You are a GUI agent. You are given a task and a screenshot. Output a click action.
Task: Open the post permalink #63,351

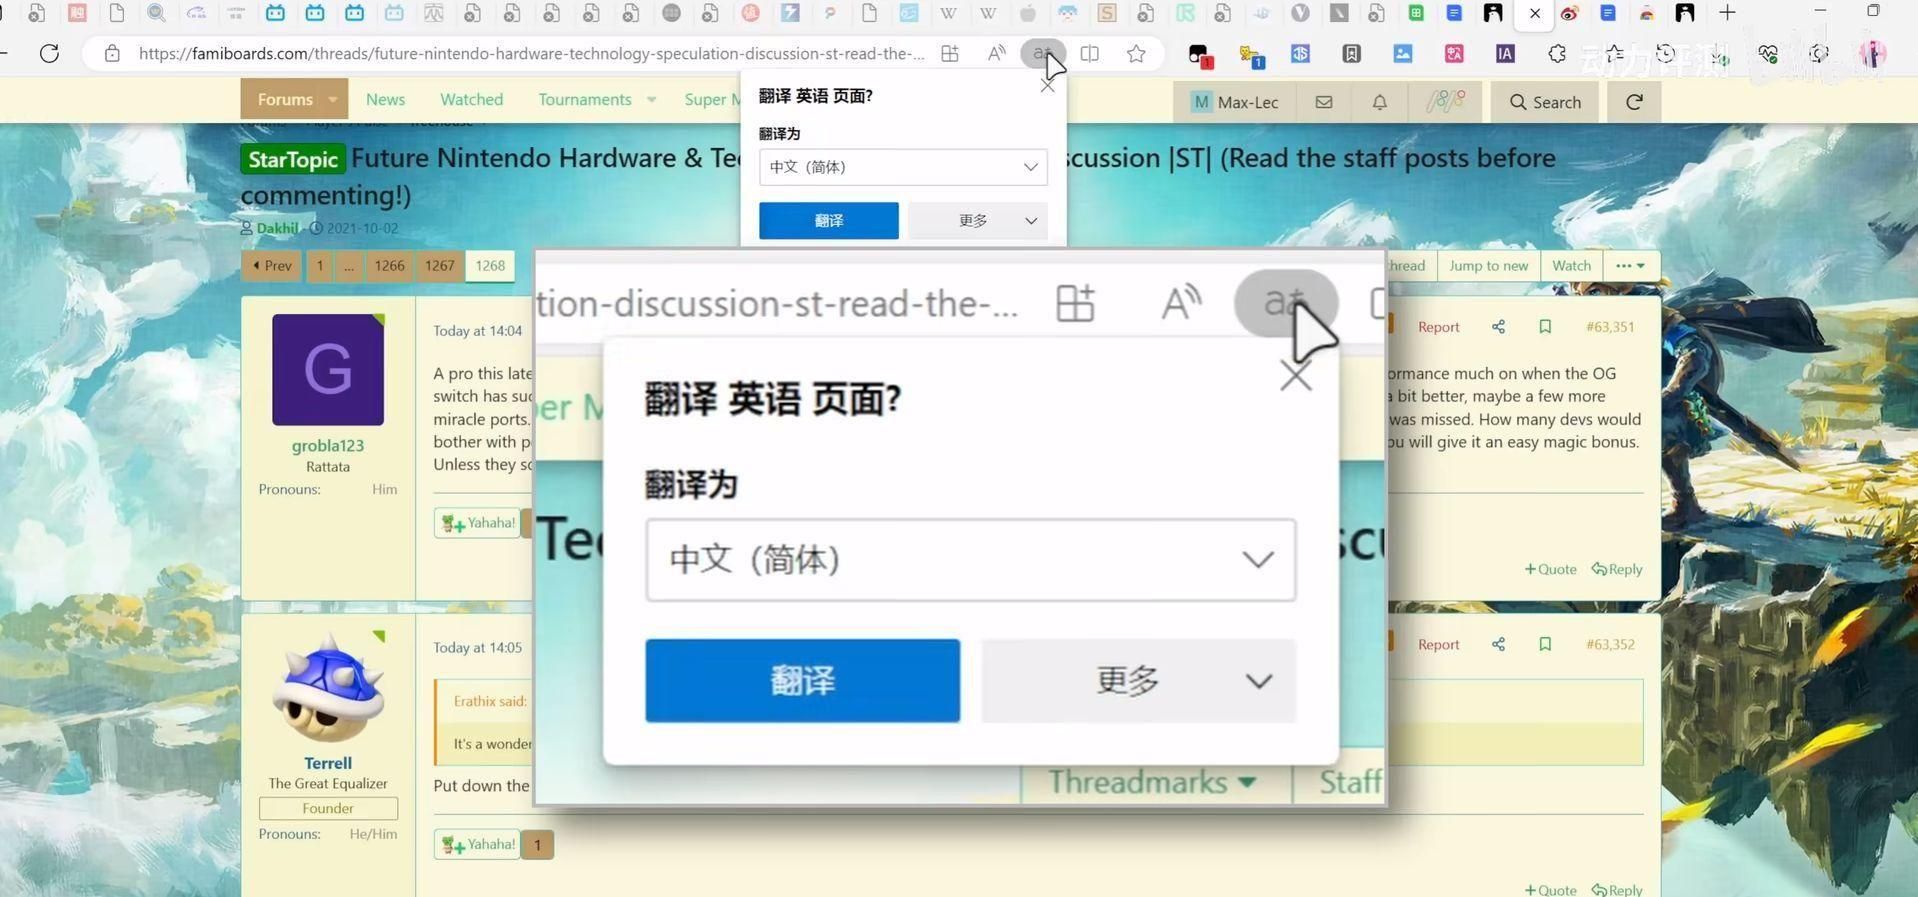pyautogui.click(x=1610, y=327)
